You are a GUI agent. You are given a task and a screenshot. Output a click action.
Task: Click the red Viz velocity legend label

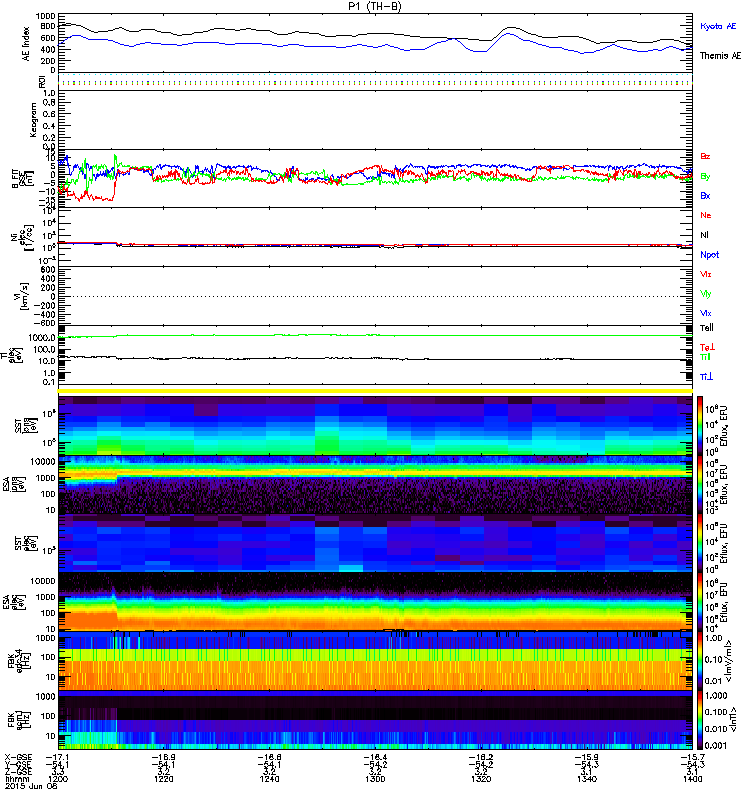pos(705,274)
